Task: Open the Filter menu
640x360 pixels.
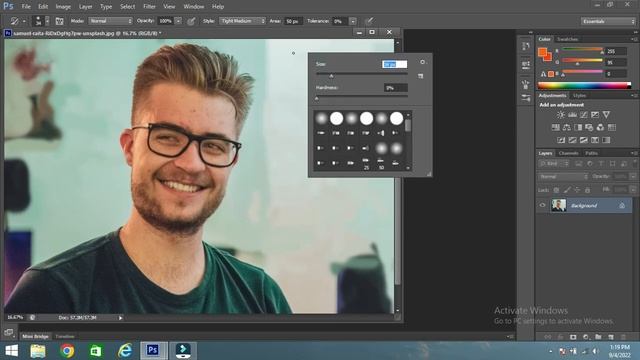Action: coord(149,7)
